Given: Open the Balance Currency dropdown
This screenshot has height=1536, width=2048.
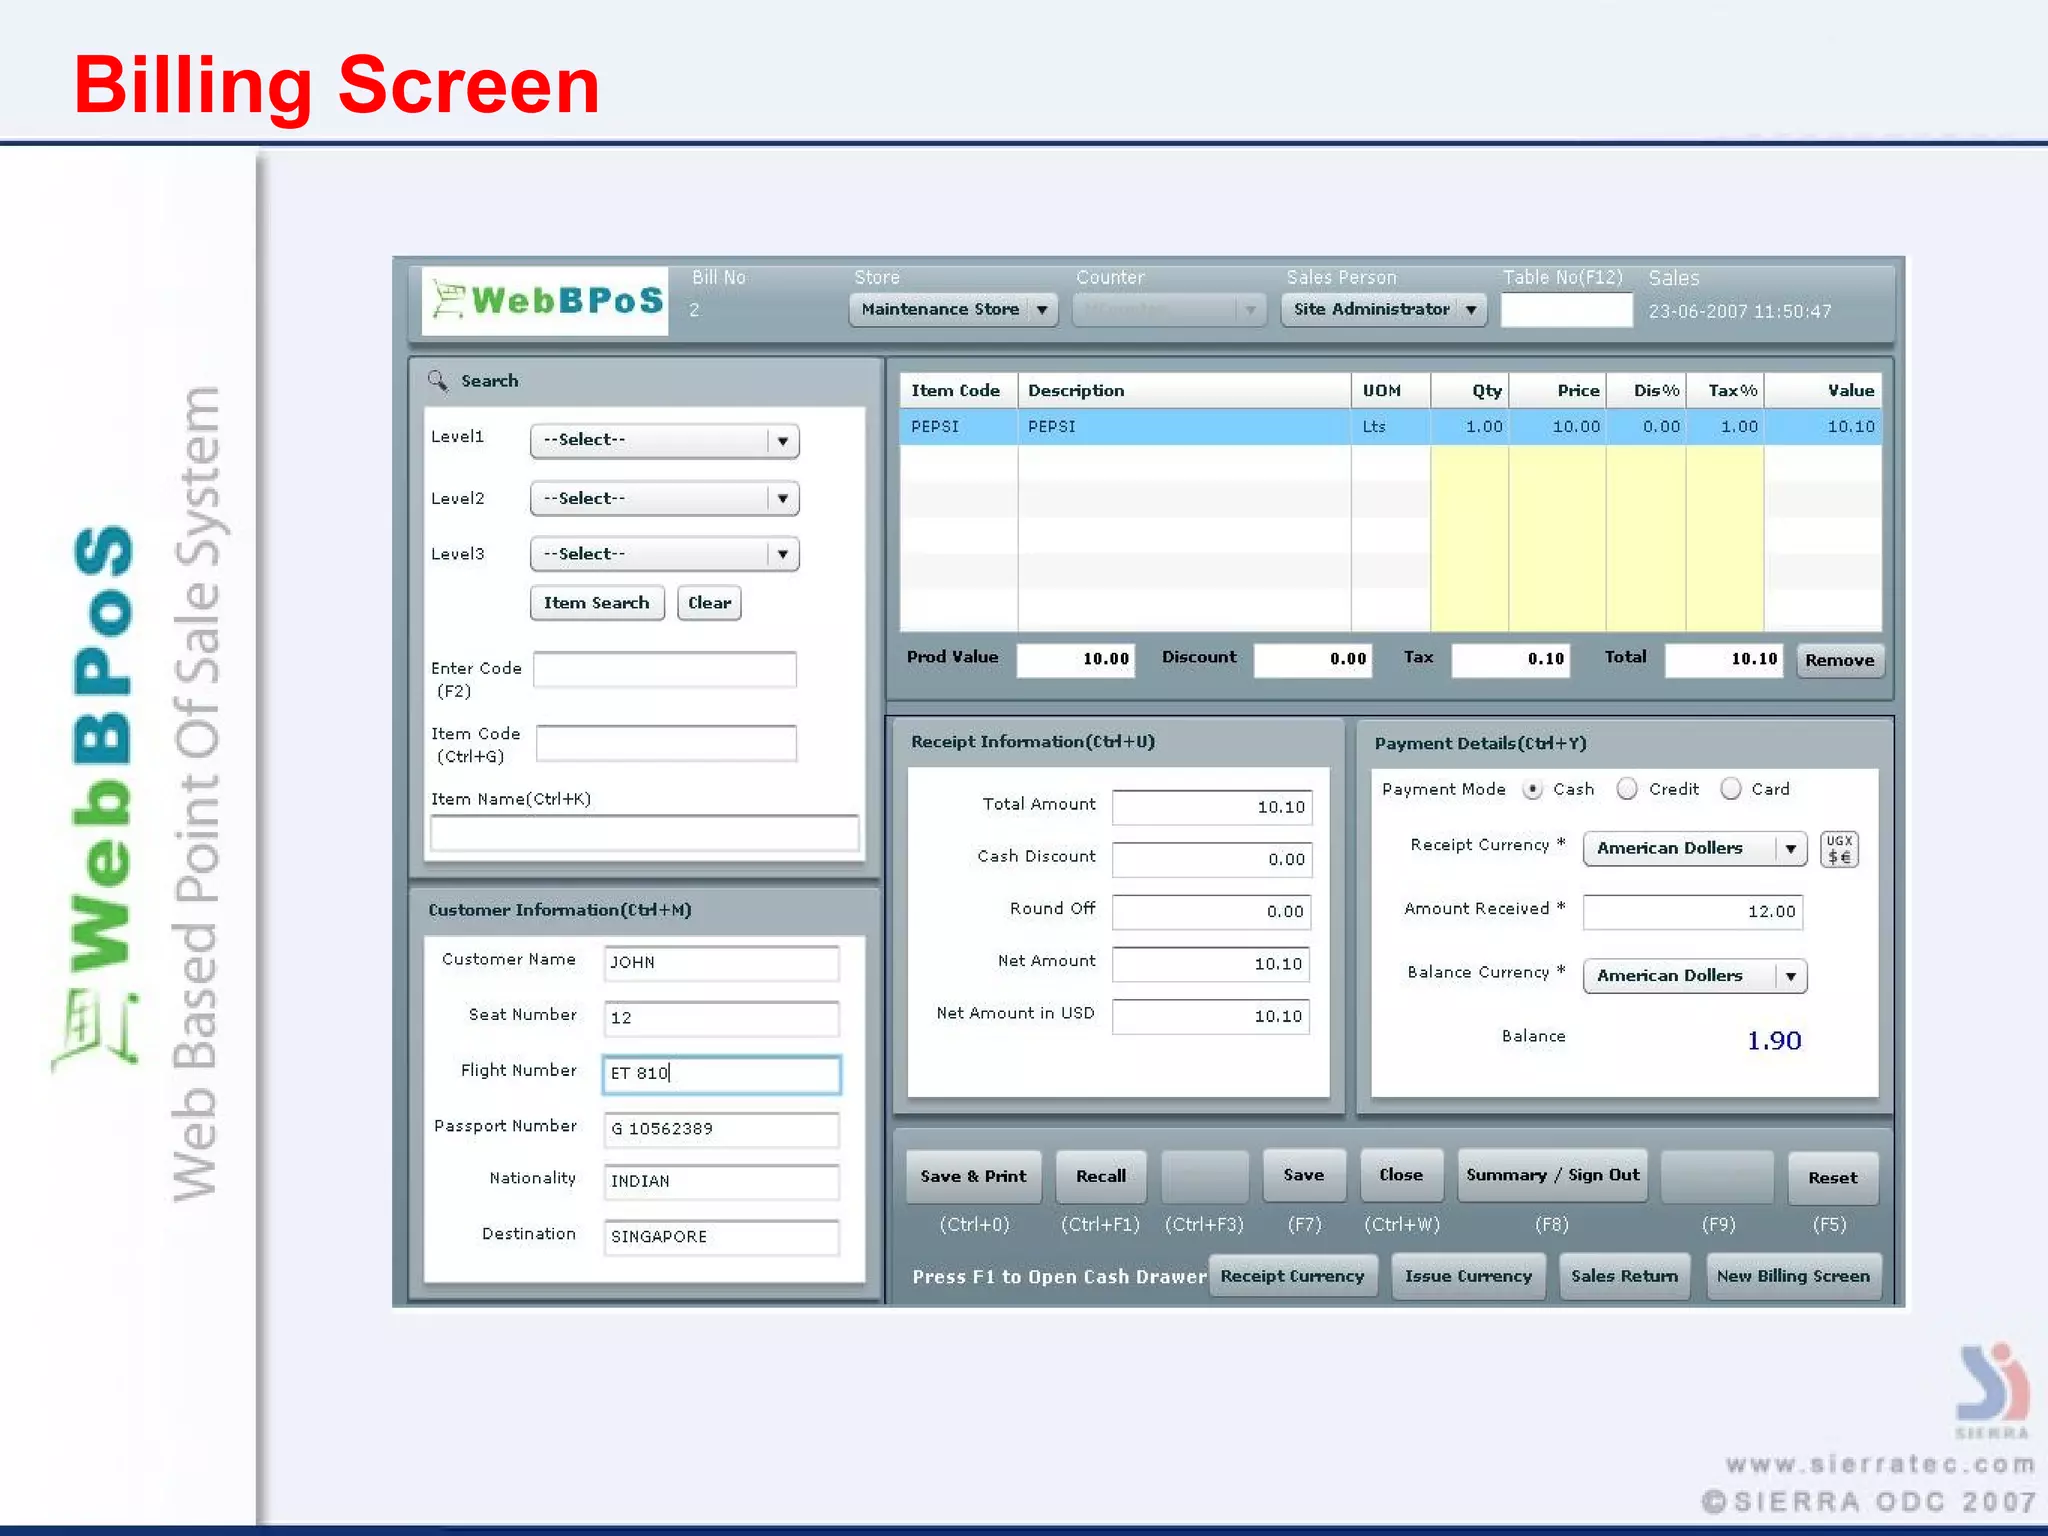Looking at the screenshot, I should coord(1695,976).
